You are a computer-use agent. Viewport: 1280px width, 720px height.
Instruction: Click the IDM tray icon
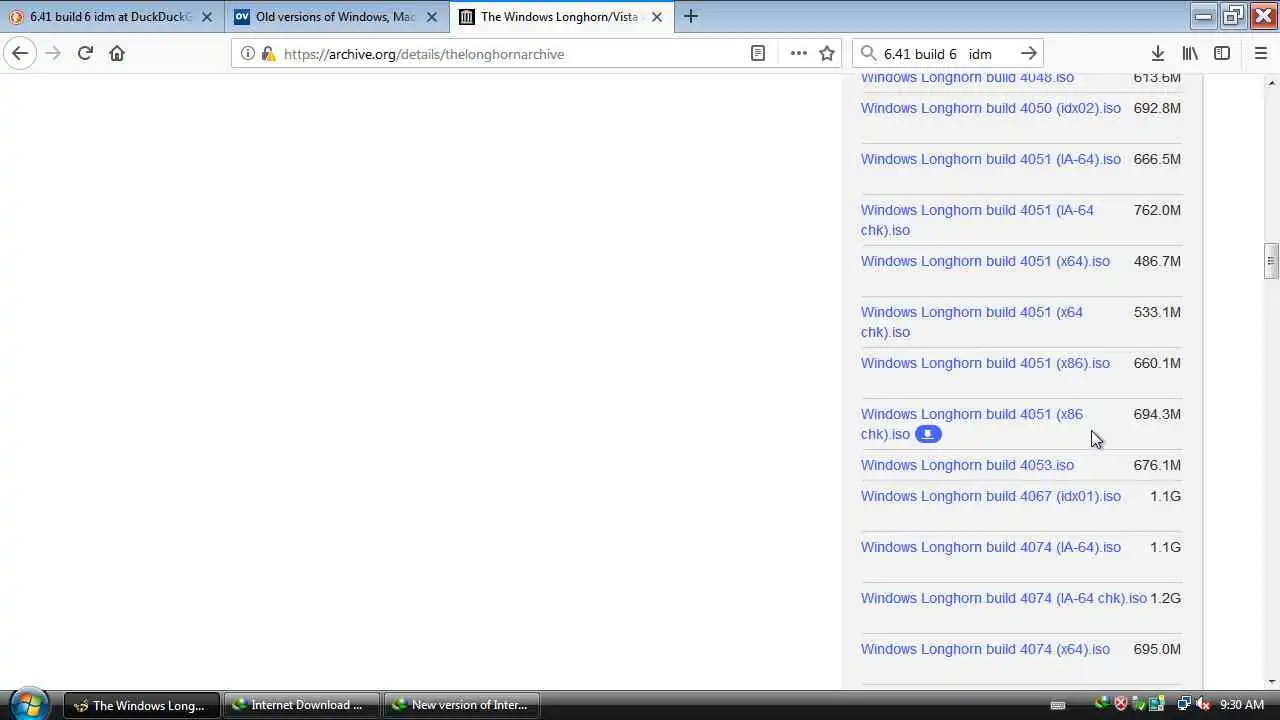click(x=1102, y=704)
